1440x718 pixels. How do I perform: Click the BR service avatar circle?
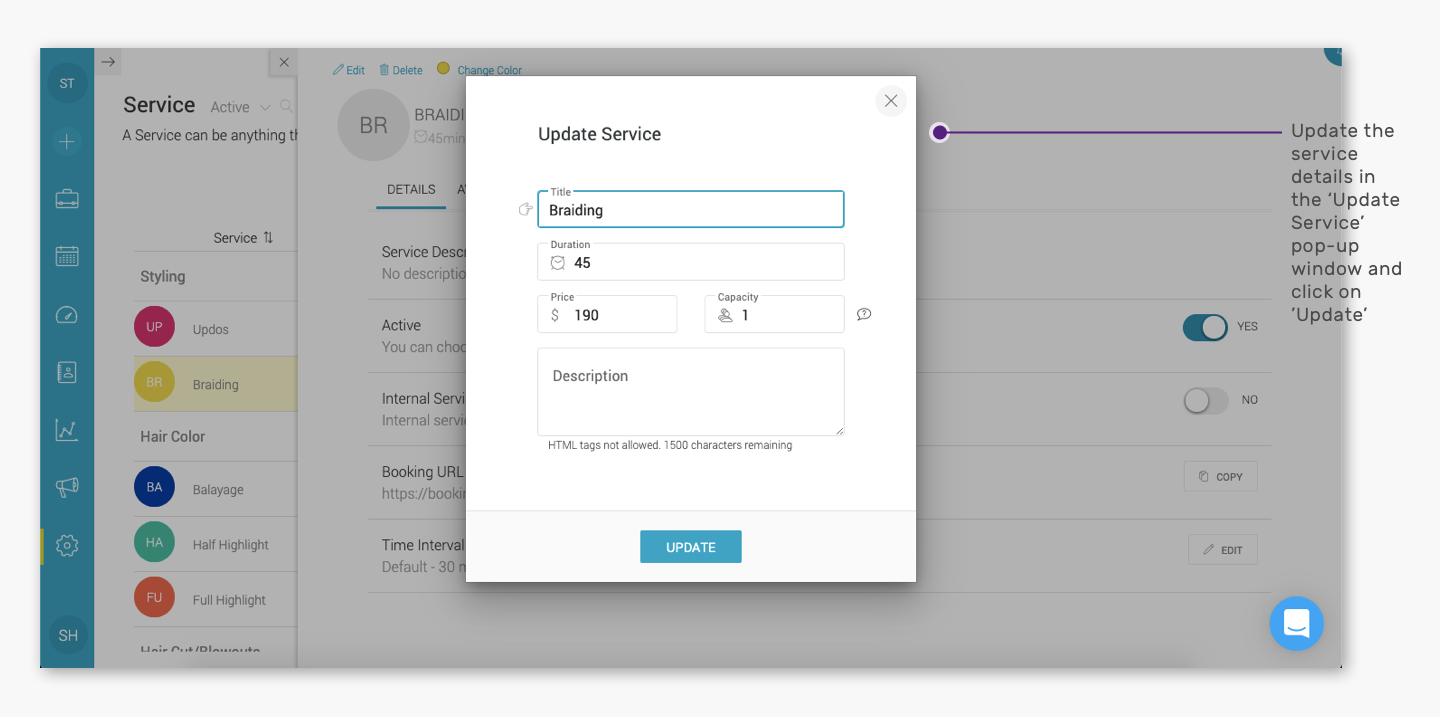click(x=373, y=125)
